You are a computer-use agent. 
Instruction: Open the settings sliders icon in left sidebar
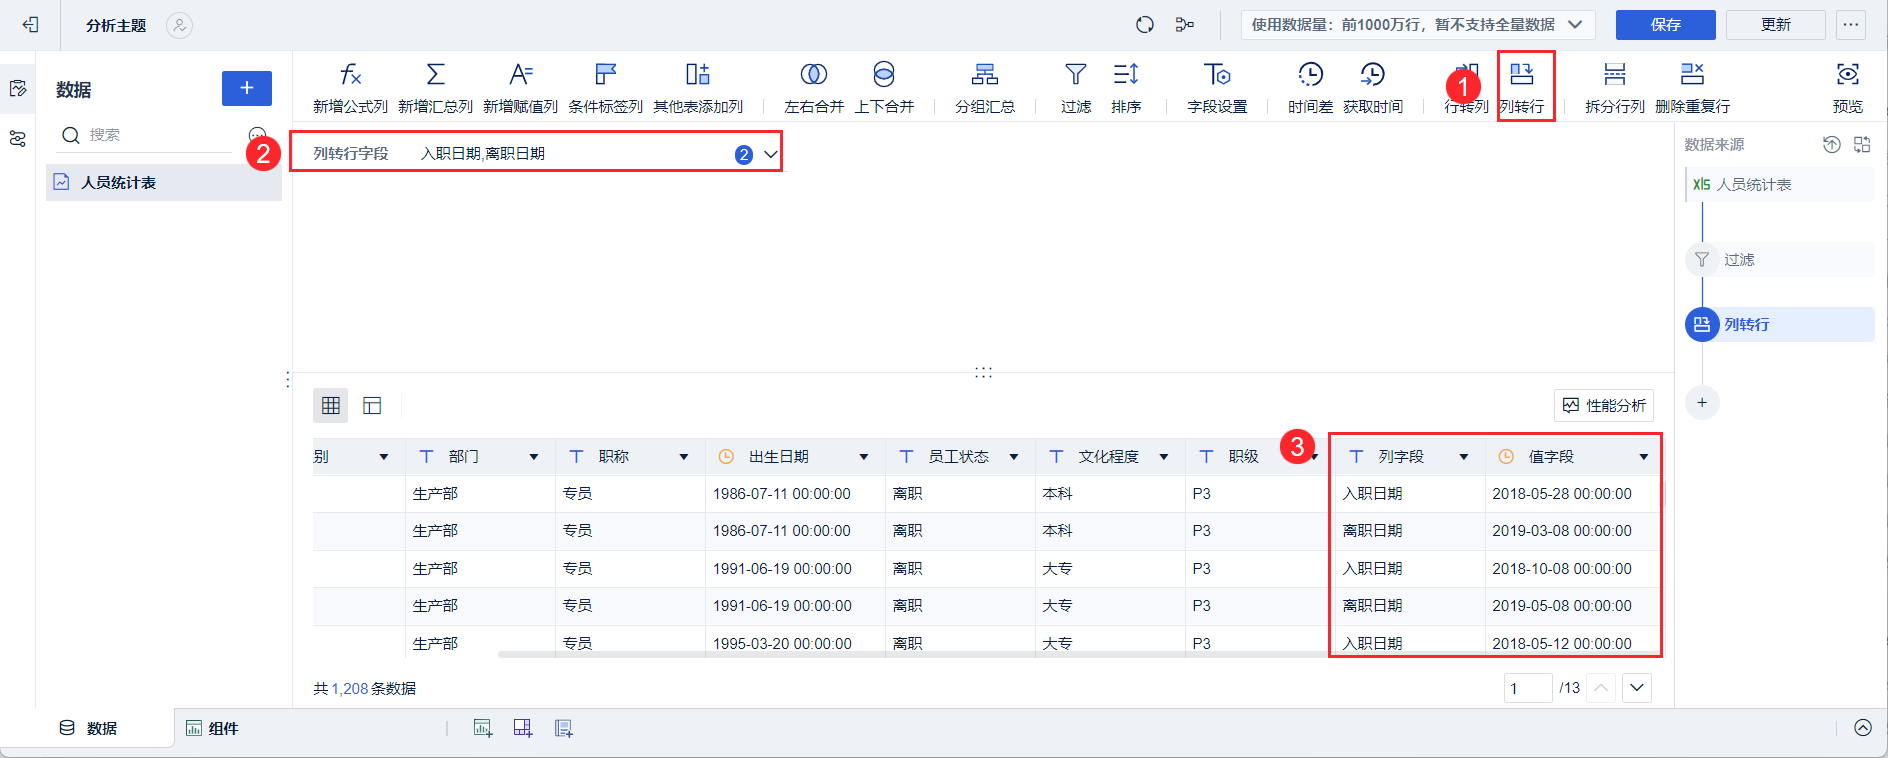click(x=18, y=139)
